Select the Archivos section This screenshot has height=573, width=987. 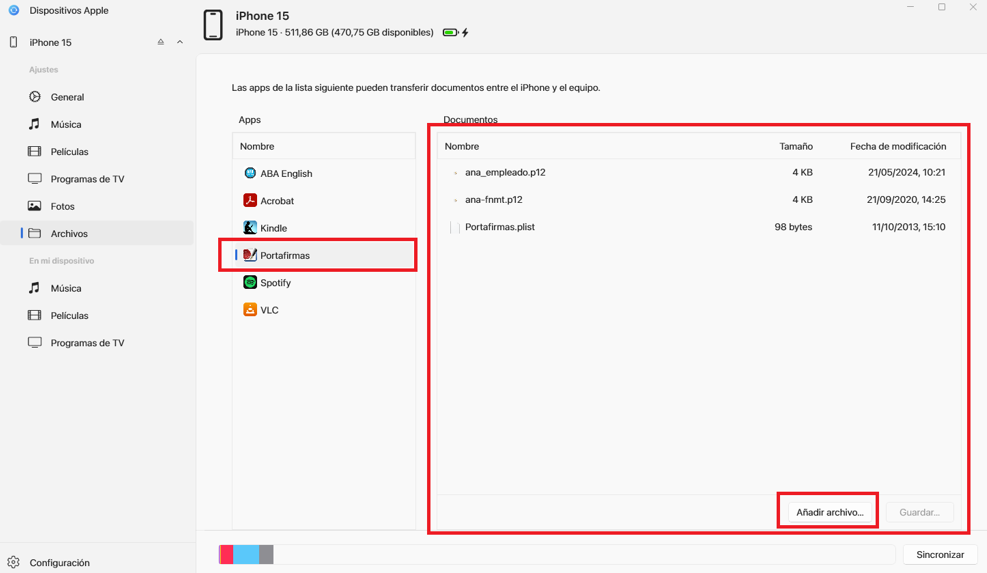pyautogui.click(x=98, y=233)
